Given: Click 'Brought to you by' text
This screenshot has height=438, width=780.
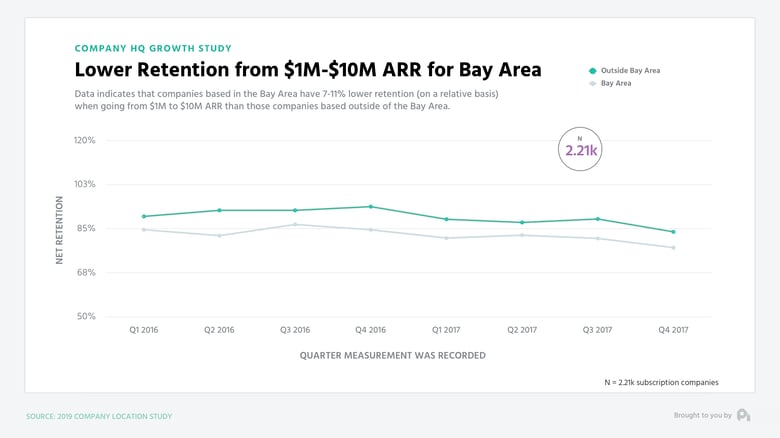Looking at the screenshot, I should point(702,415).
